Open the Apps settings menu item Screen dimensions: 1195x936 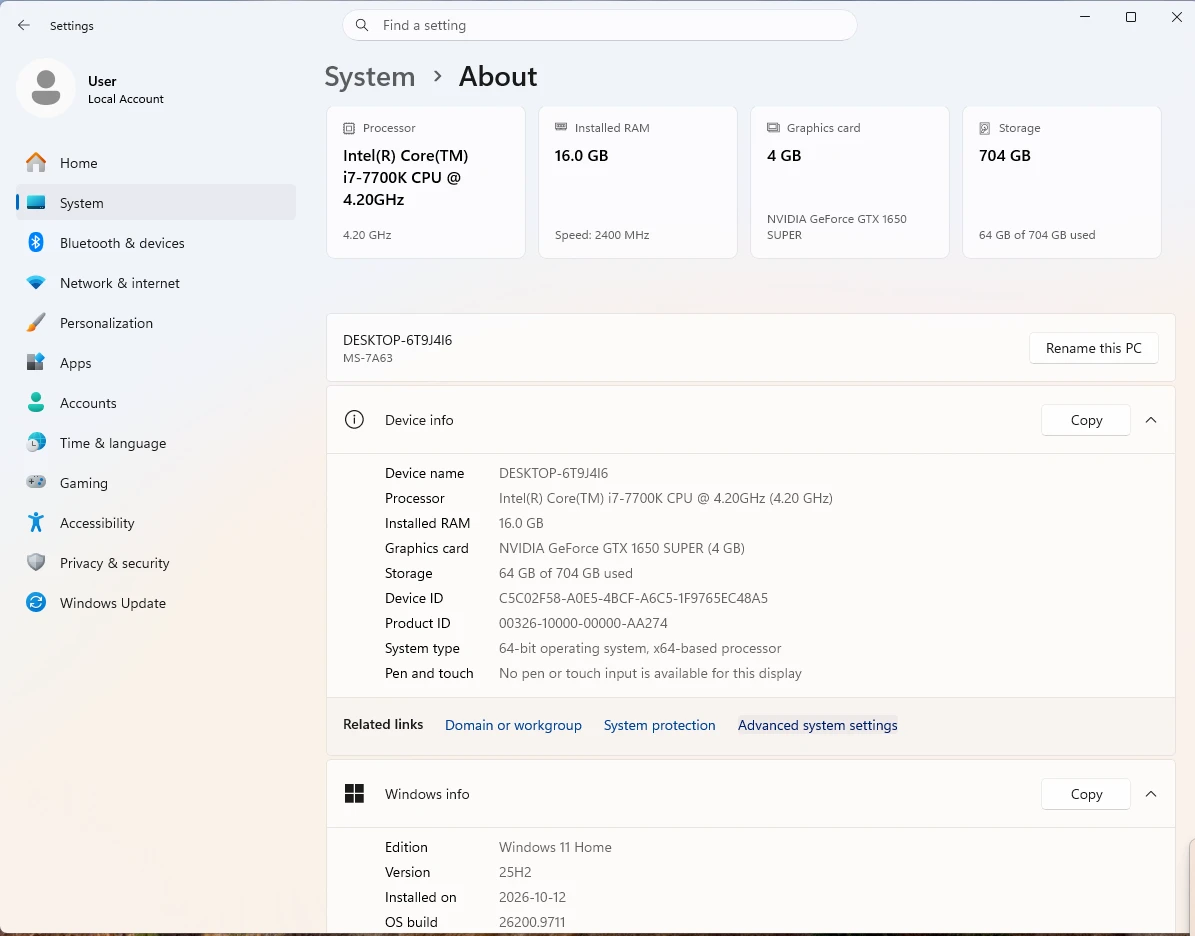tap(156, 363)
